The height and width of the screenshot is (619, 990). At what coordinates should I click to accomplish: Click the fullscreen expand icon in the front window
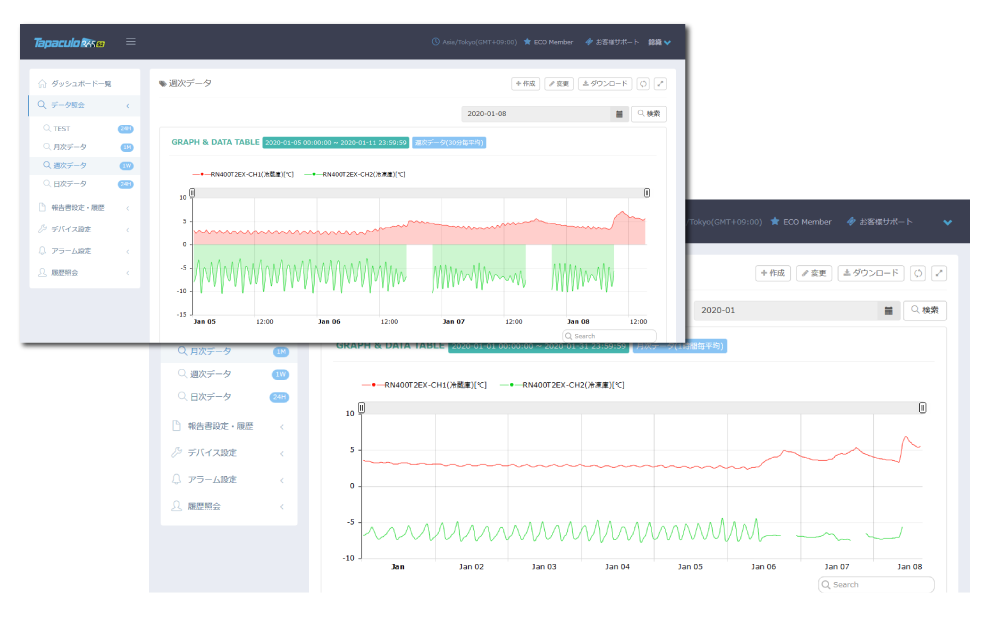660,83
